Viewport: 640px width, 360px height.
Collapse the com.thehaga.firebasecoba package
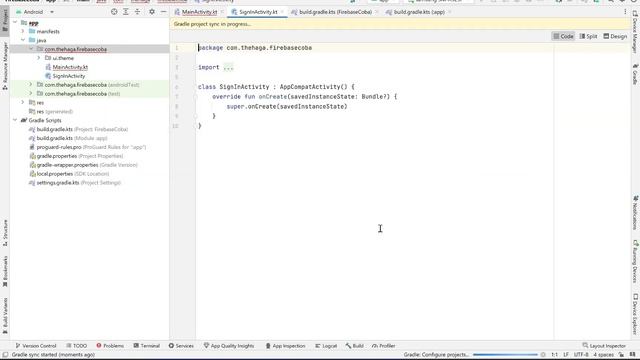click(31, 49)
